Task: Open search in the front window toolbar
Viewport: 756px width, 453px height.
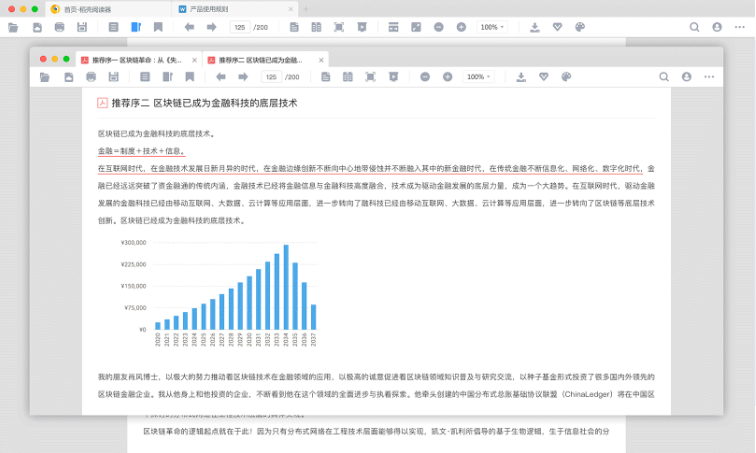Action: 664,77
